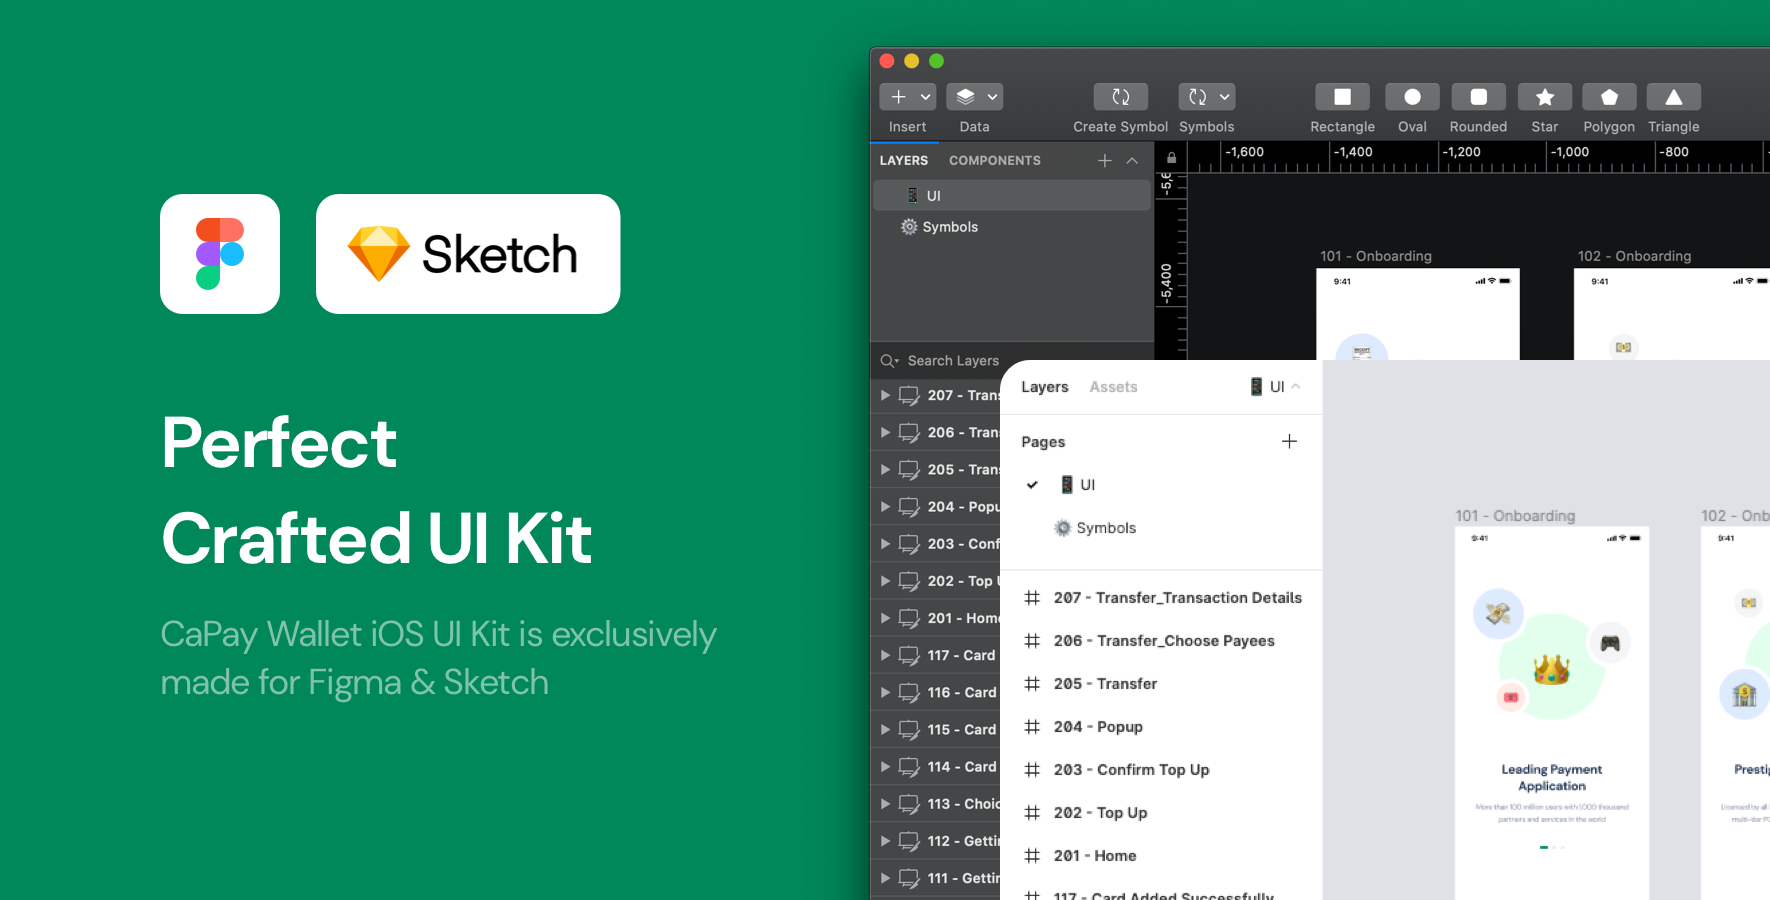
Task: Open the Leading Payment Application screen preview
Action: click(1552, 713)
